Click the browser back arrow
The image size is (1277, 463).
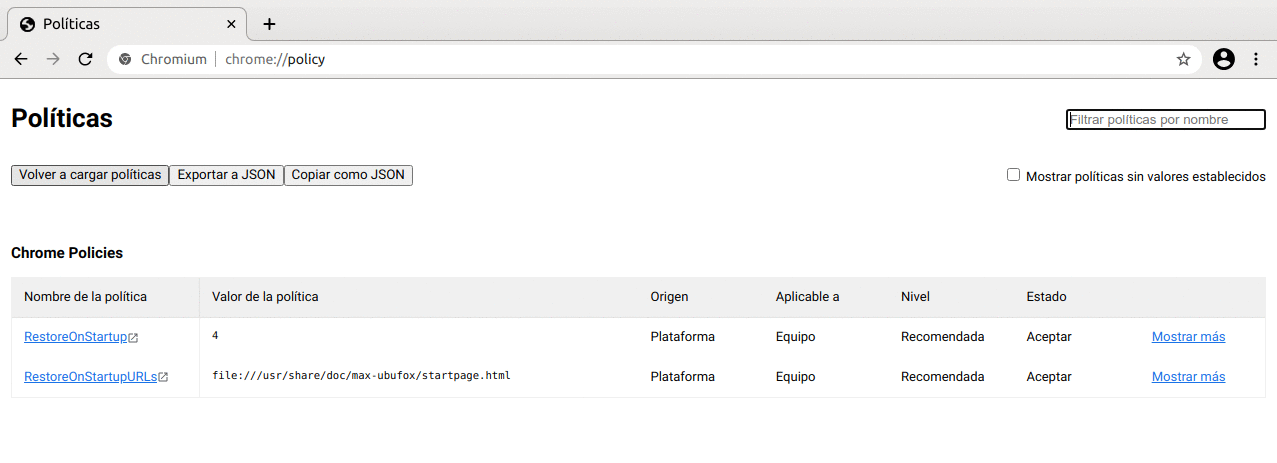click(21, 59)
